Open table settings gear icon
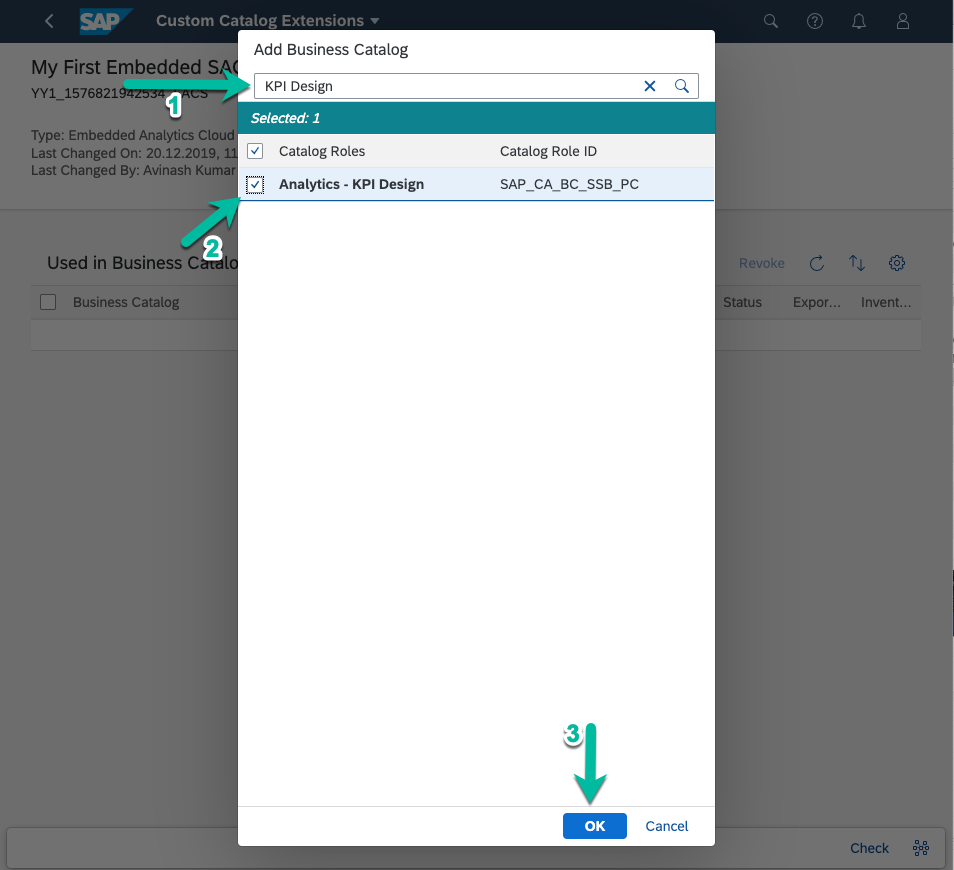 pyautogui.click(x=897, y=263)
